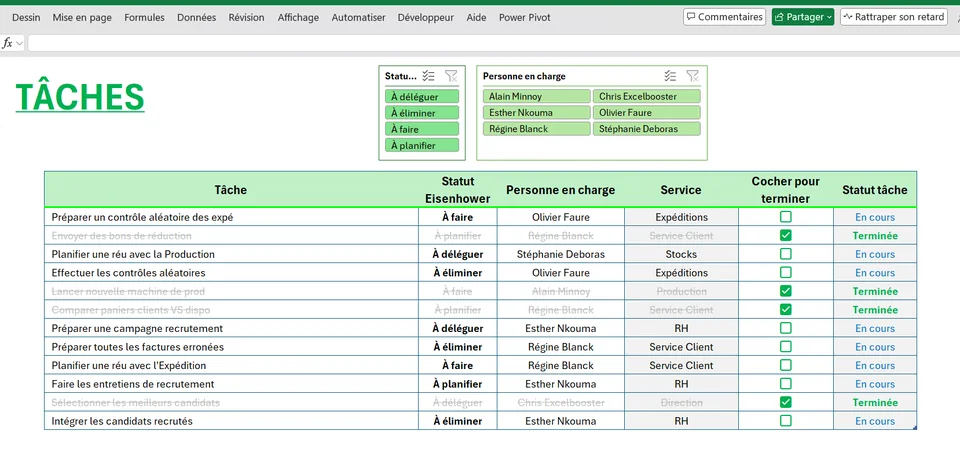960x460 pixels.
Task: Check the box for Effectuer les contrôles aléatoires
Action: [786, 272]
